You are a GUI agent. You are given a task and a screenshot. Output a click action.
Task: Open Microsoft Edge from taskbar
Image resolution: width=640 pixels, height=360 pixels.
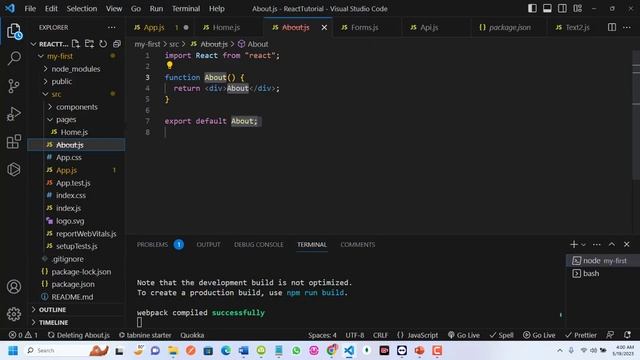pyautogui.click(x=226, y=350)
